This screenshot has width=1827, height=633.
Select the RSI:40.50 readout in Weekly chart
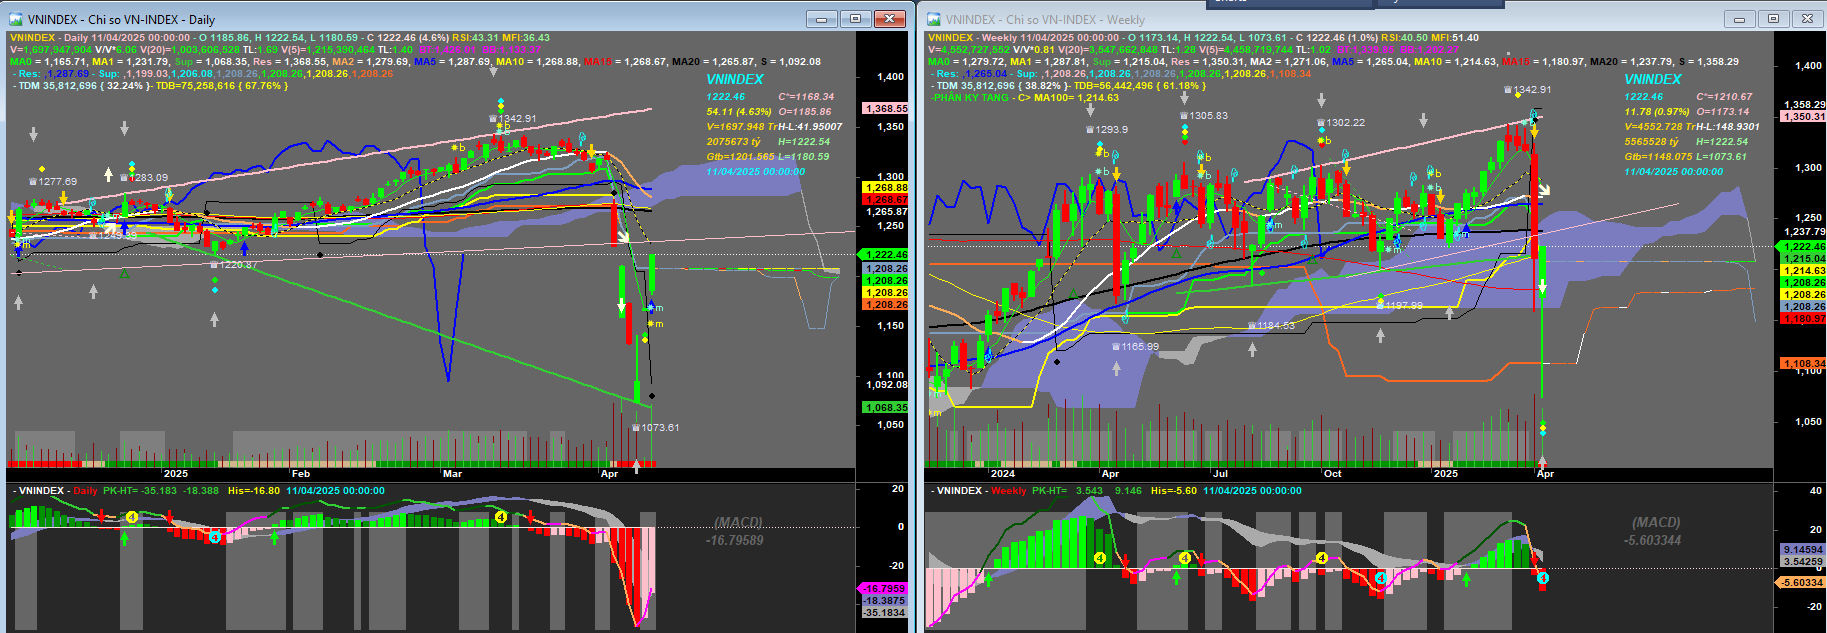pyautogui.click(x=1406, y=38)
